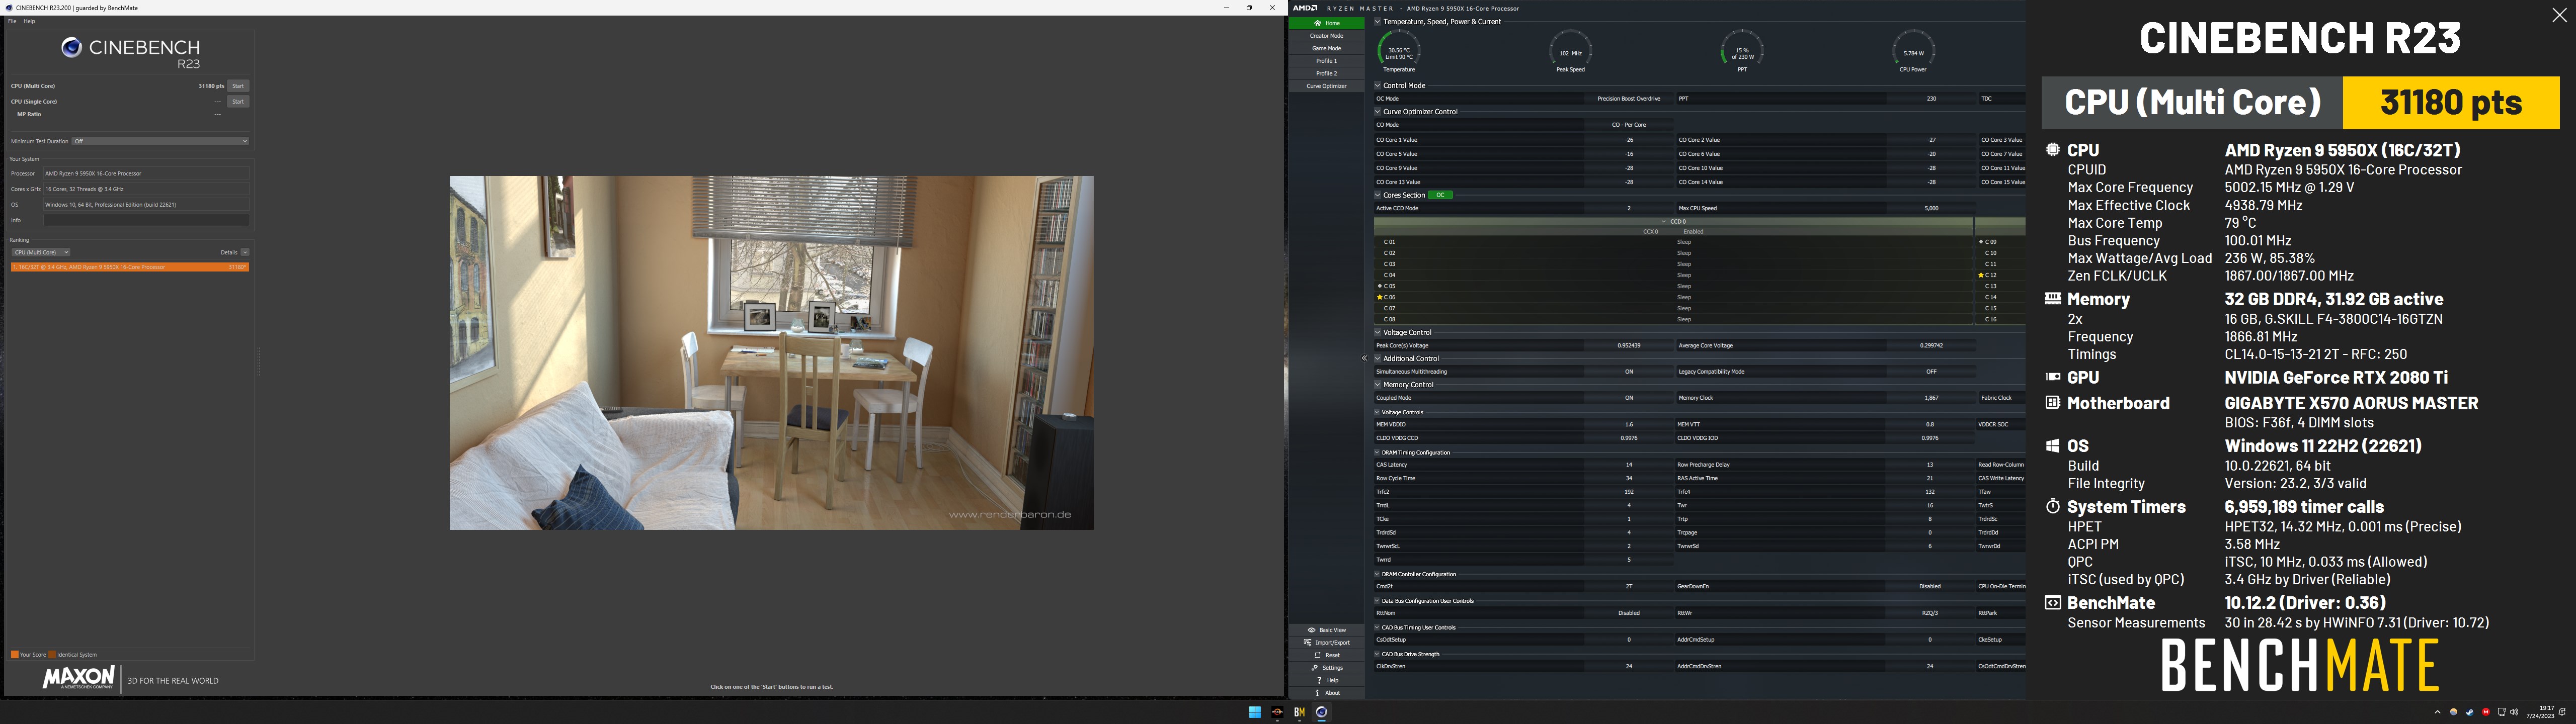Open Cinebench icon on taskbar
This screenshot has width=2576, height=724.
coord(1322,712)
